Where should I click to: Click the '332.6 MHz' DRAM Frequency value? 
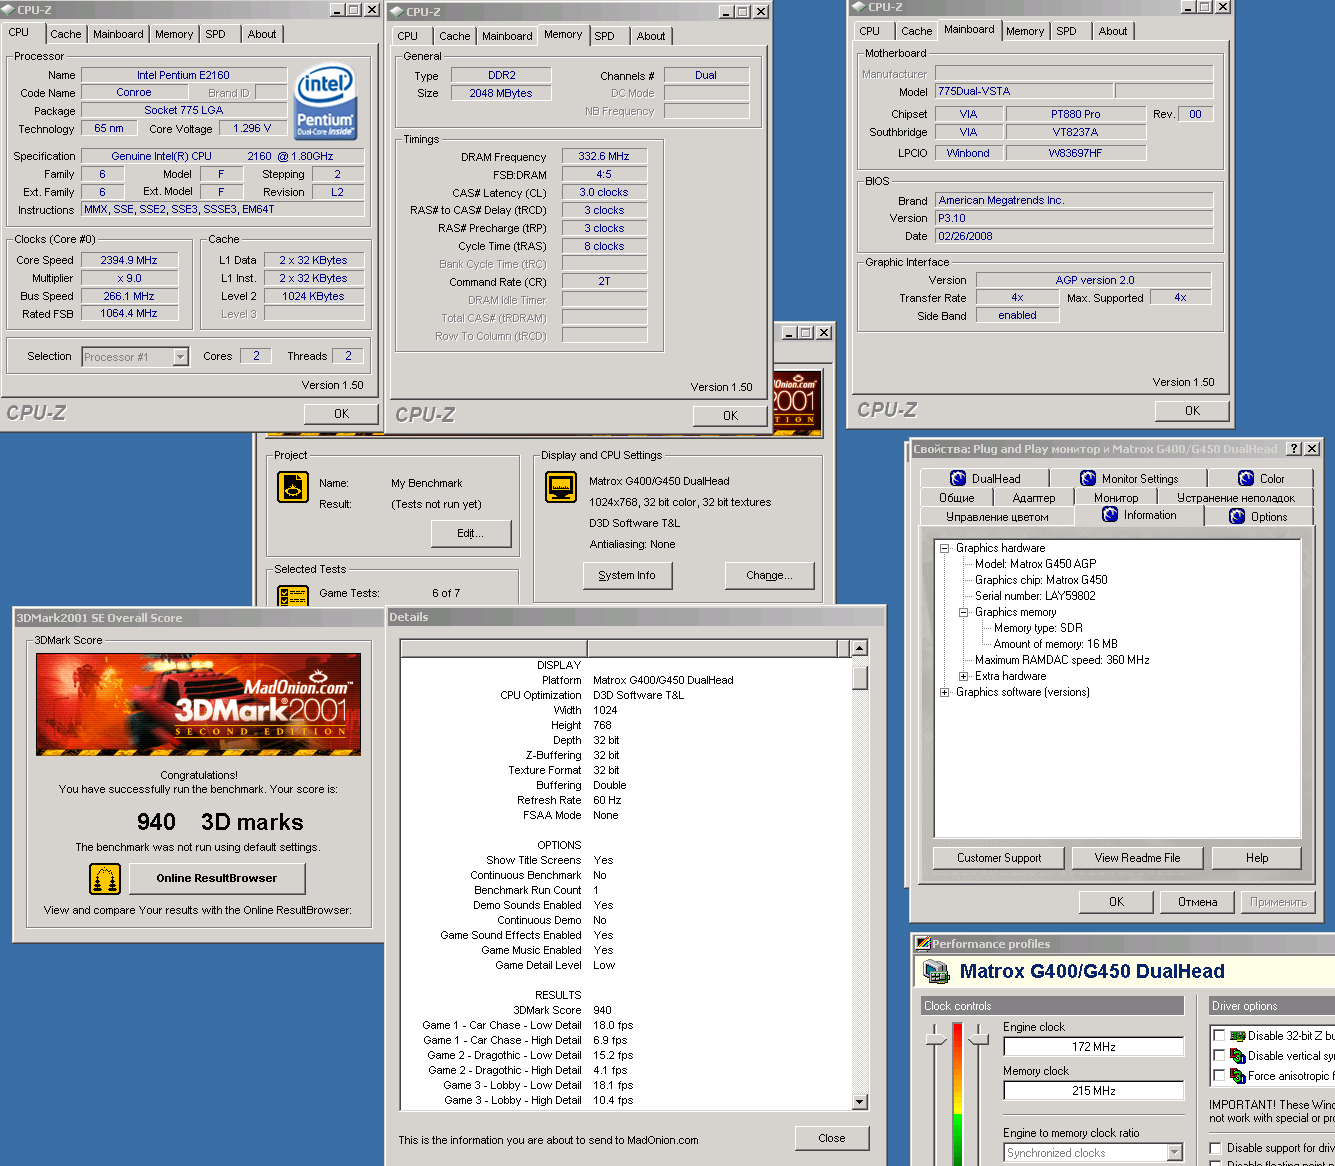pos(604,156)
